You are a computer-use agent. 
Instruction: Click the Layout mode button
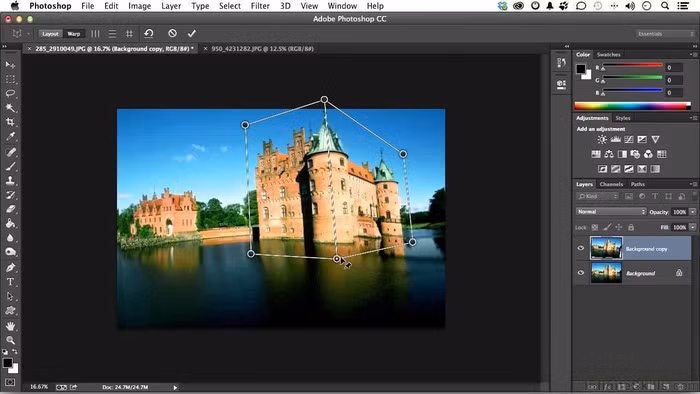click(x=50, y=34)
